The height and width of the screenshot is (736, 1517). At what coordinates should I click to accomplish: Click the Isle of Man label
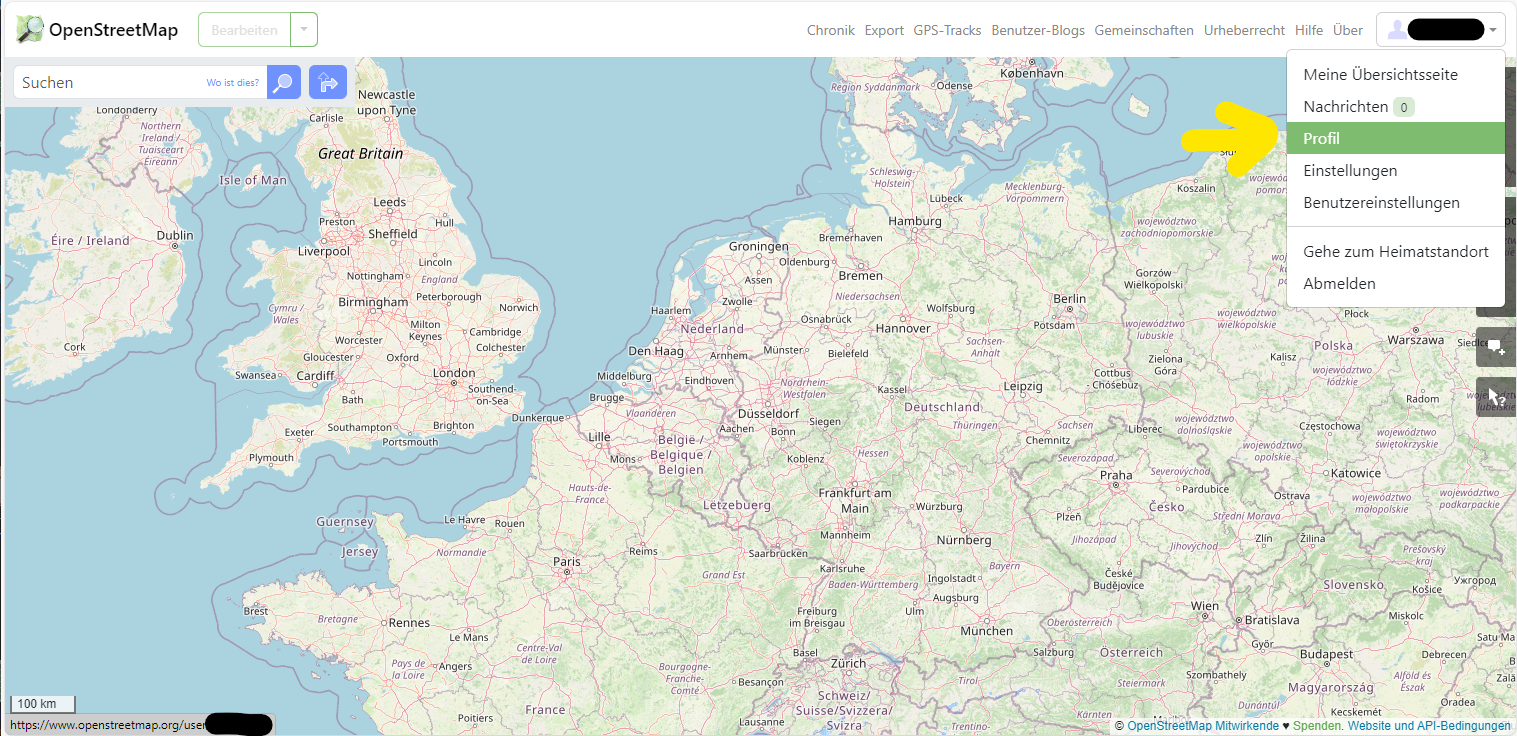[253, 180]
